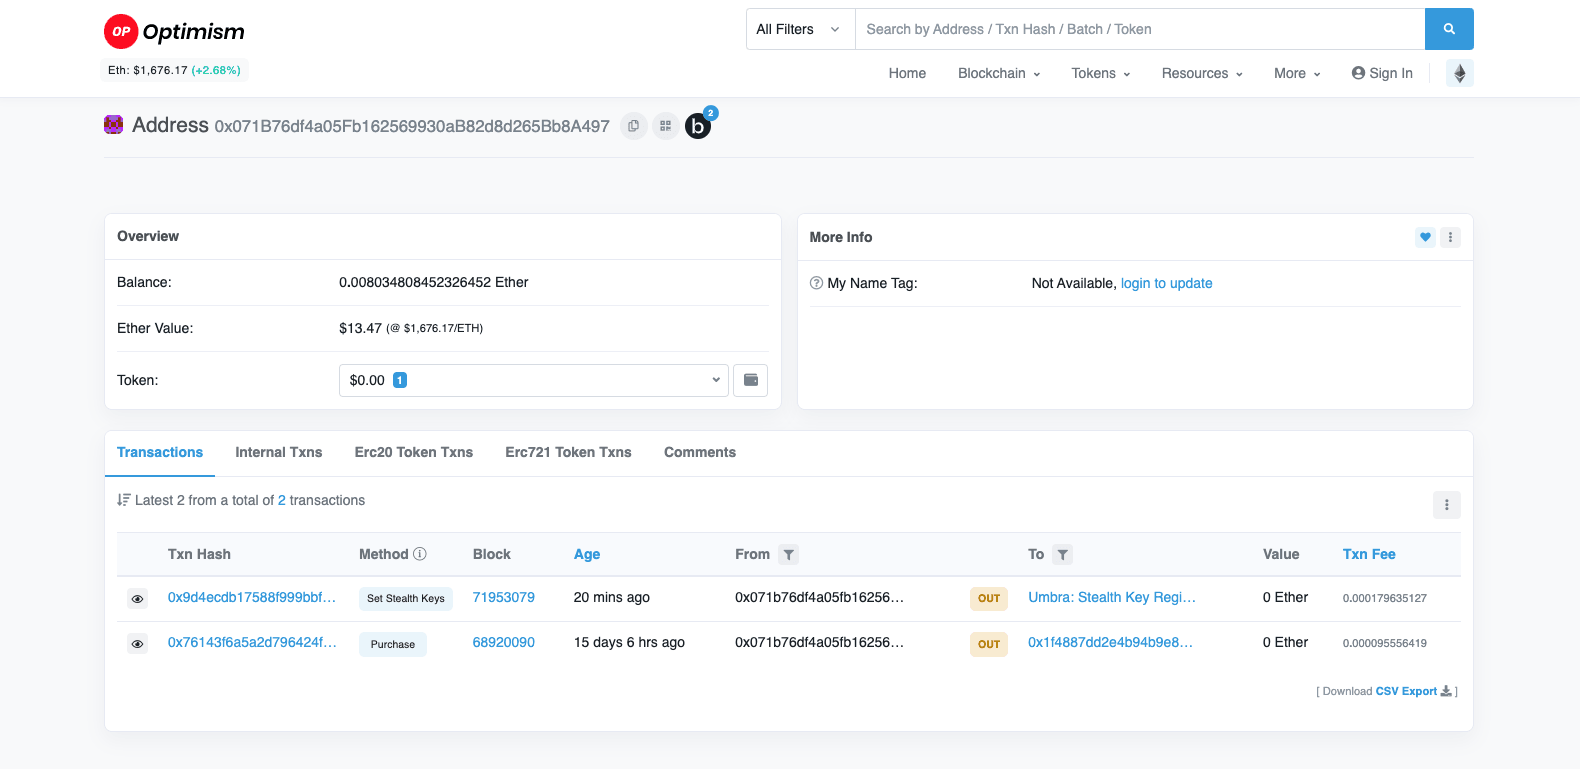
Task: Click the Set Stealth Keys method badge
Action: pos(406,599)
